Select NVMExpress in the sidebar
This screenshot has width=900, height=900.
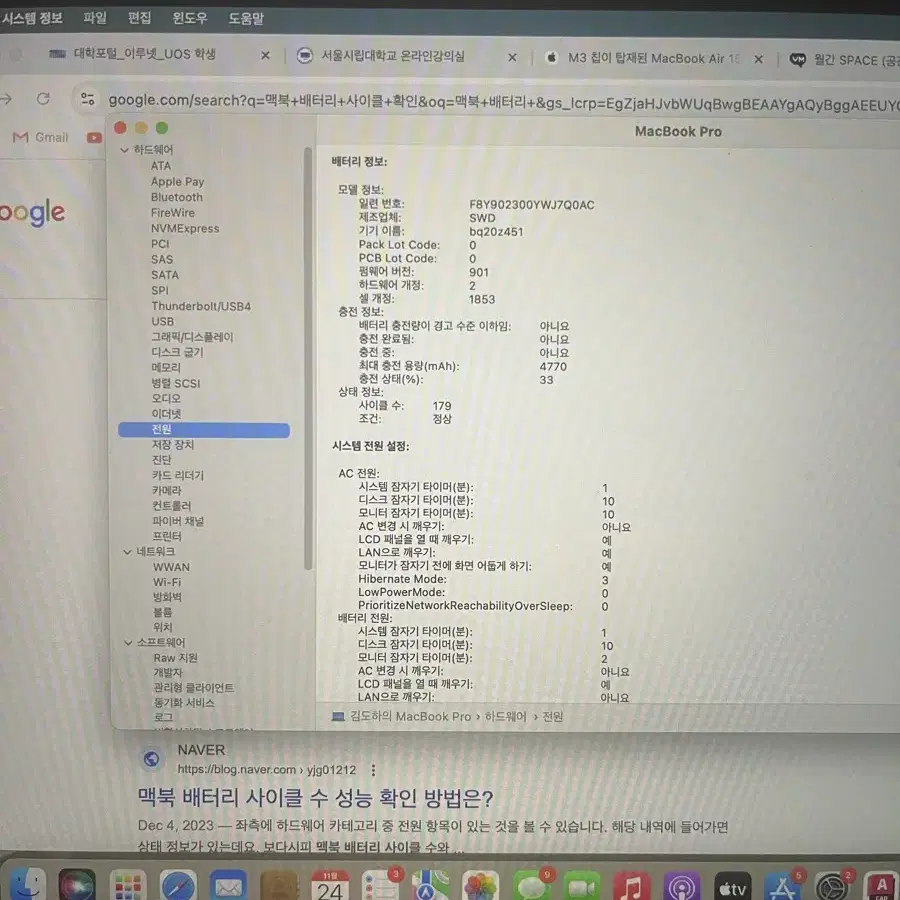tap(185, 228)
